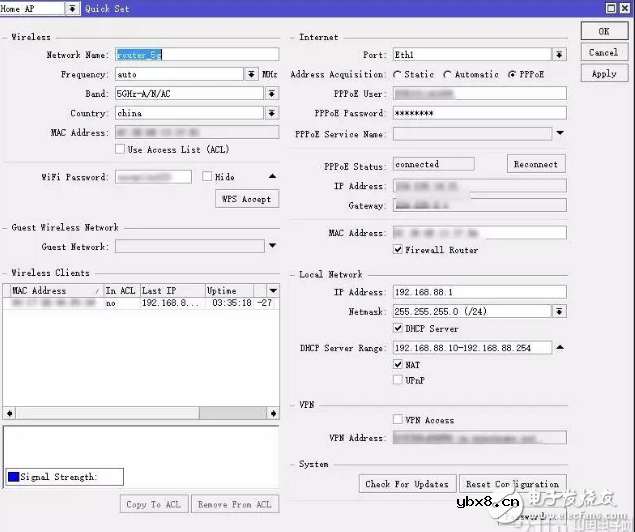
Task: Enable the UPnP checkbox
Action: 398,380
